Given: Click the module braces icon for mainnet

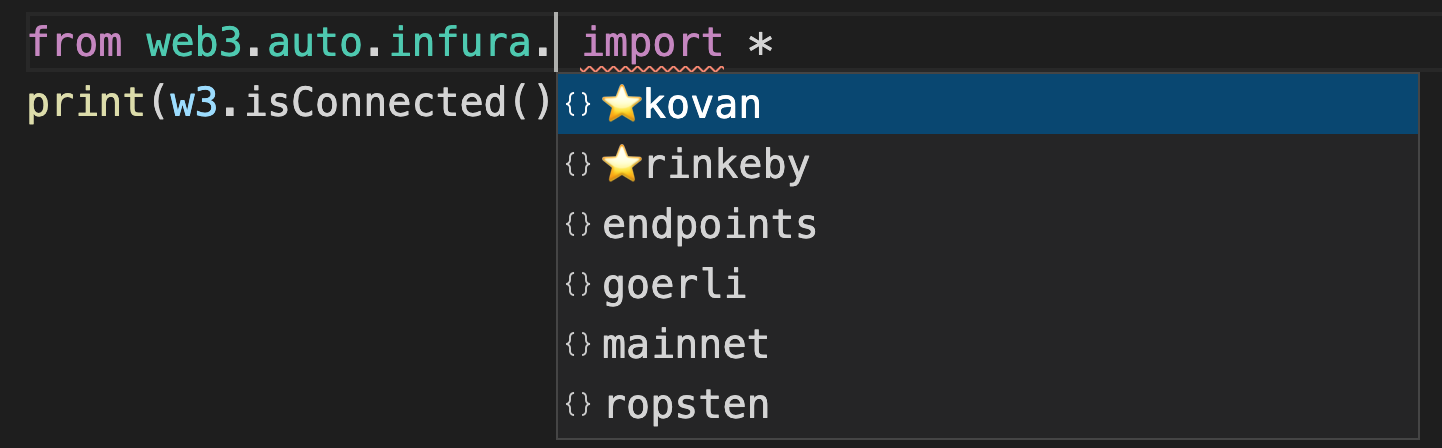Looking at the screenshot, I should [578, 345].
